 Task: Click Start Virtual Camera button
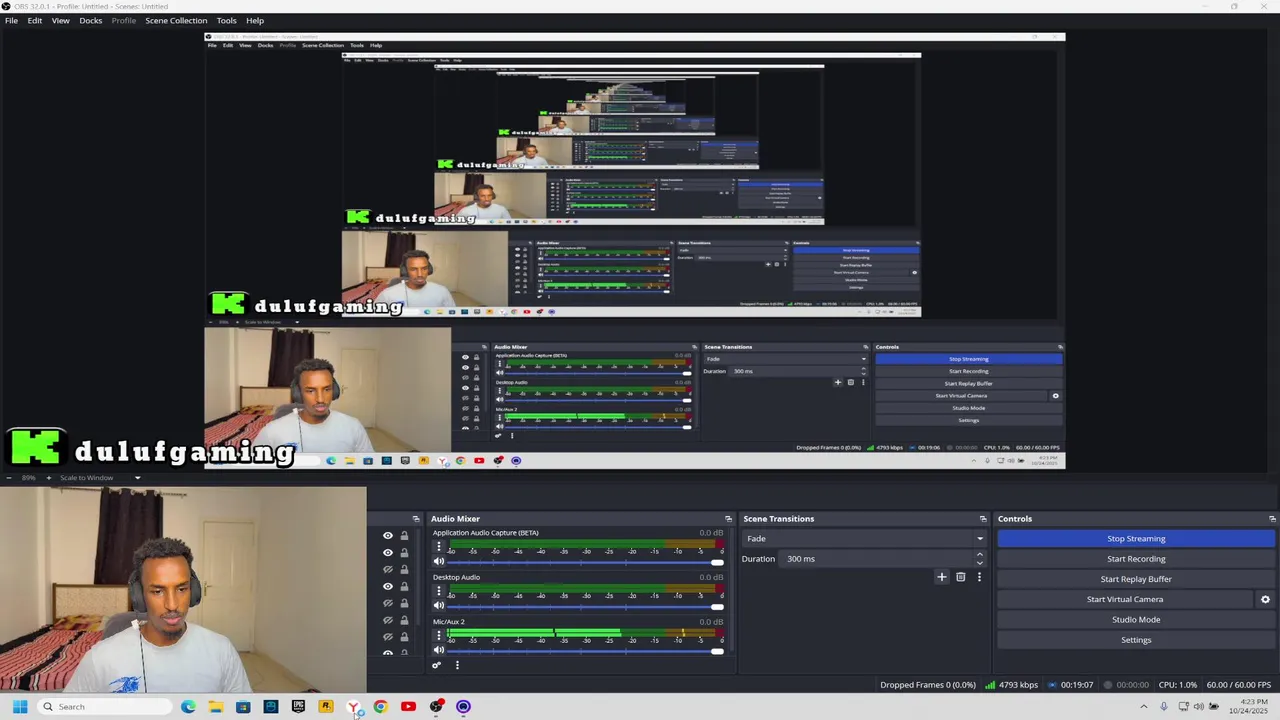click(1125, 600)
